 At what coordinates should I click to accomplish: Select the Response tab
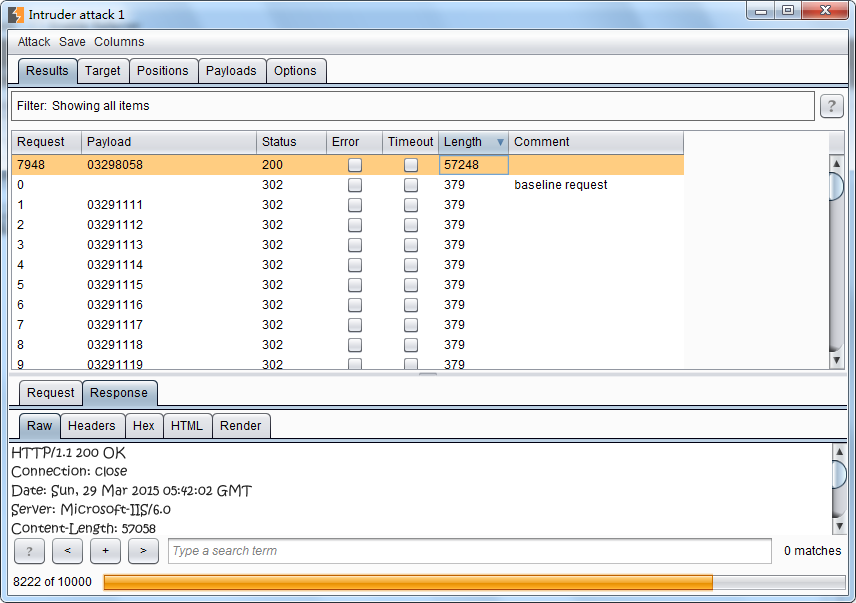119,393
